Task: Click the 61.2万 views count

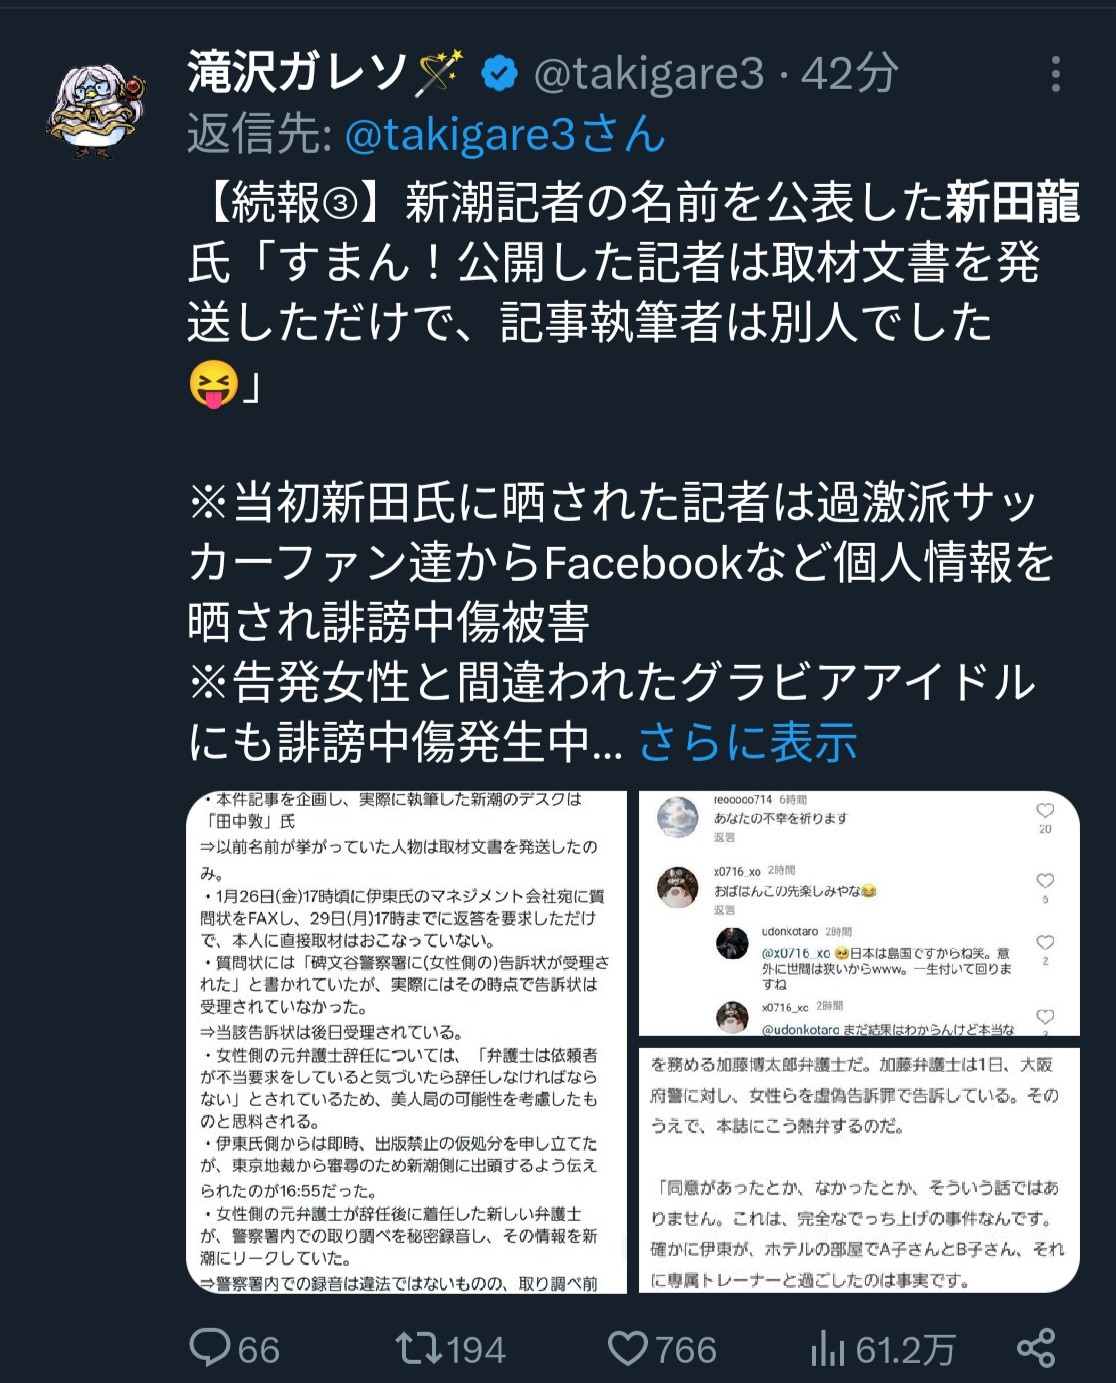Action: (905, 1350)
